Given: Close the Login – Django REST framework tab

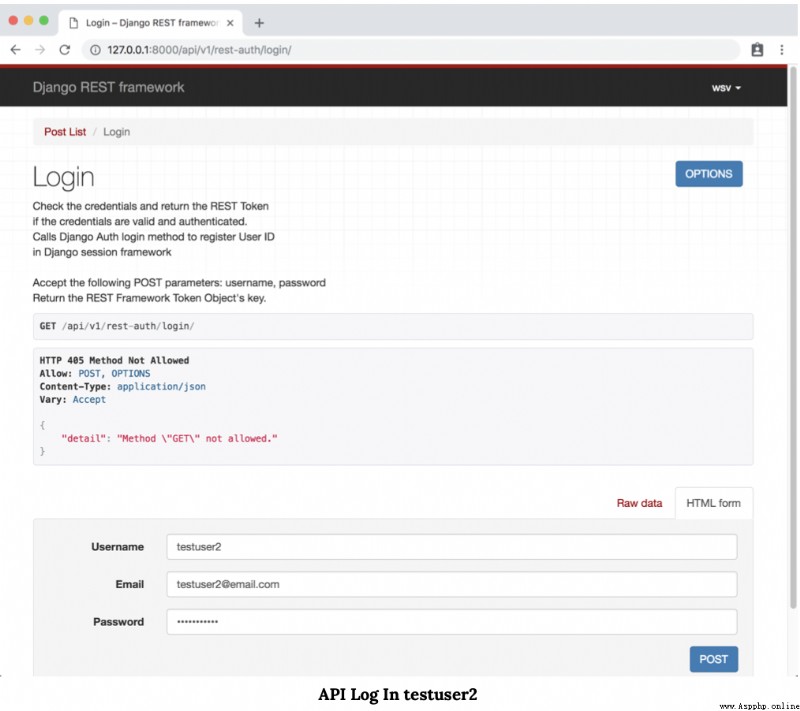Looking at the screenshot, I should 230,23.
